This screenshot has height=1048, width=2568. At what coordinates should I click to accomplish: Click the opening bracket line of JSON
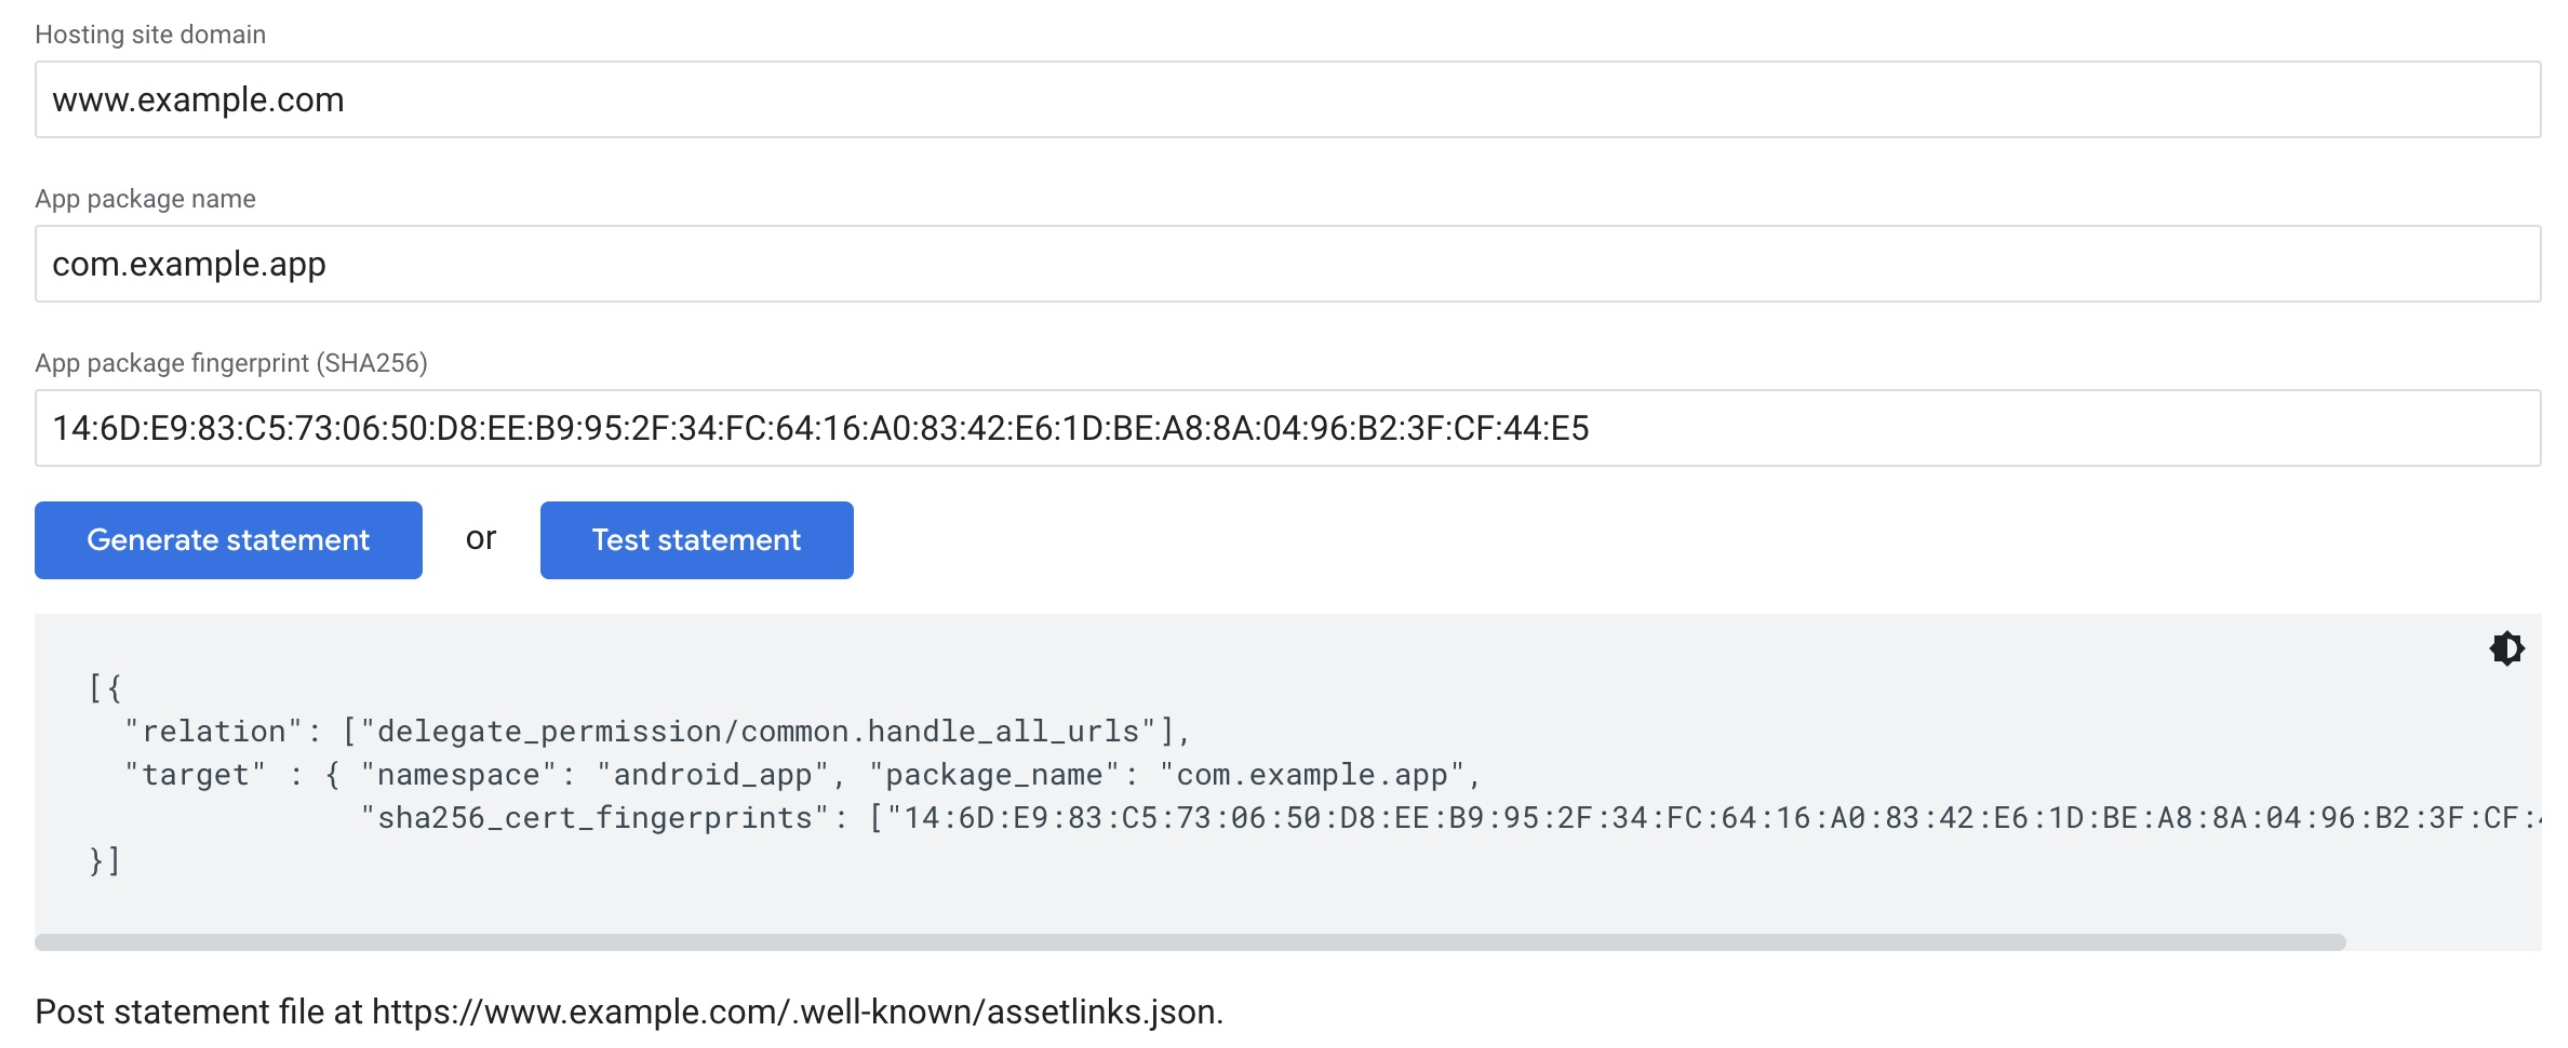(x=105, y=687)
